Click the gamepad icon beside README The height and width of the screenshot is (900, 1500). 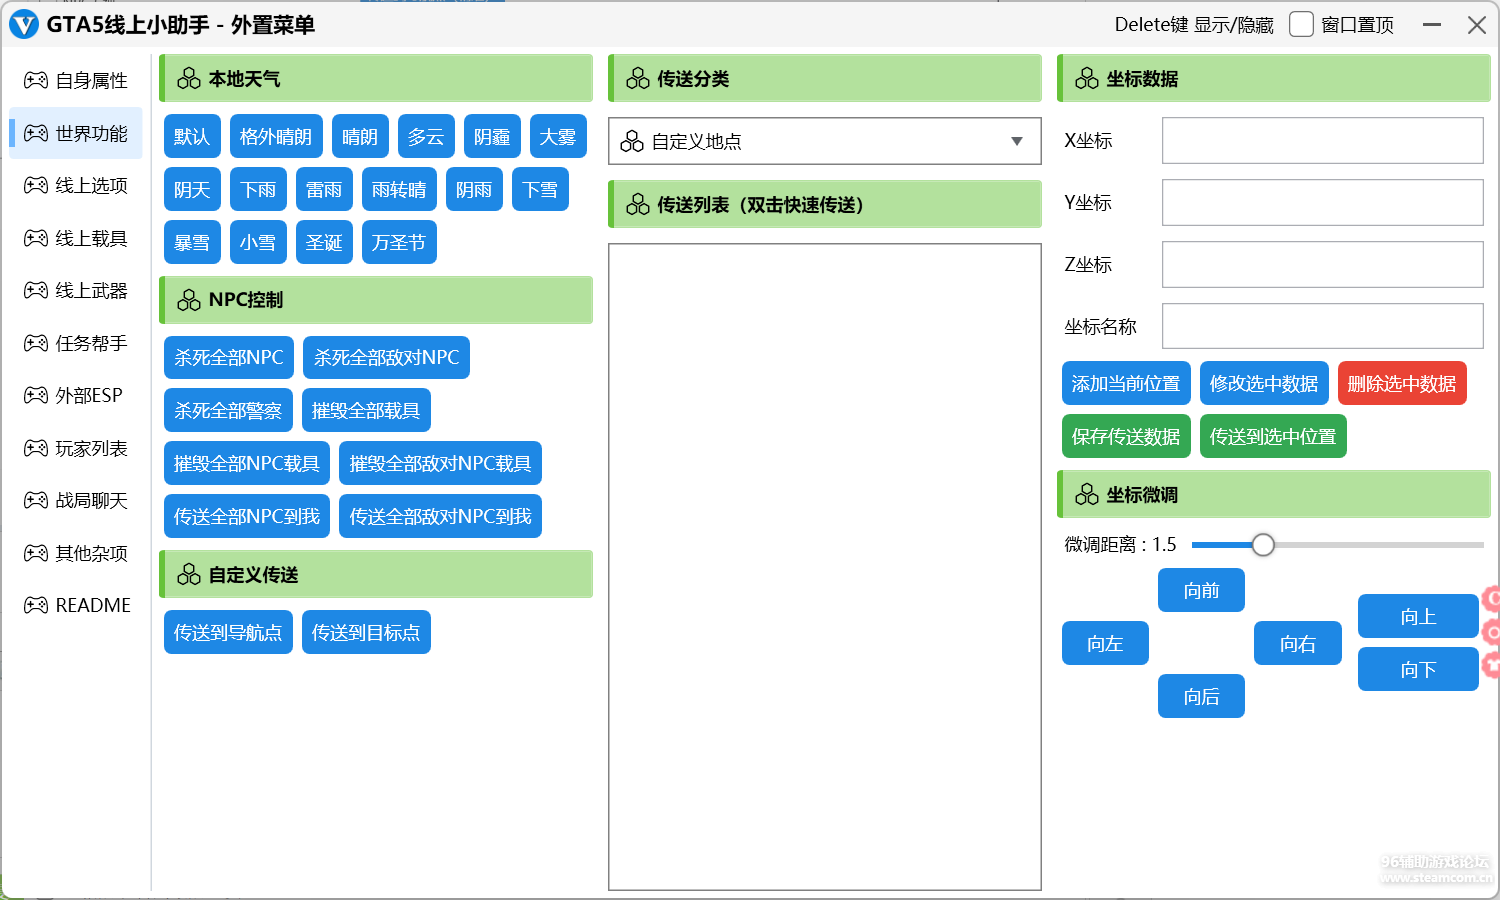tap(36, 605)
